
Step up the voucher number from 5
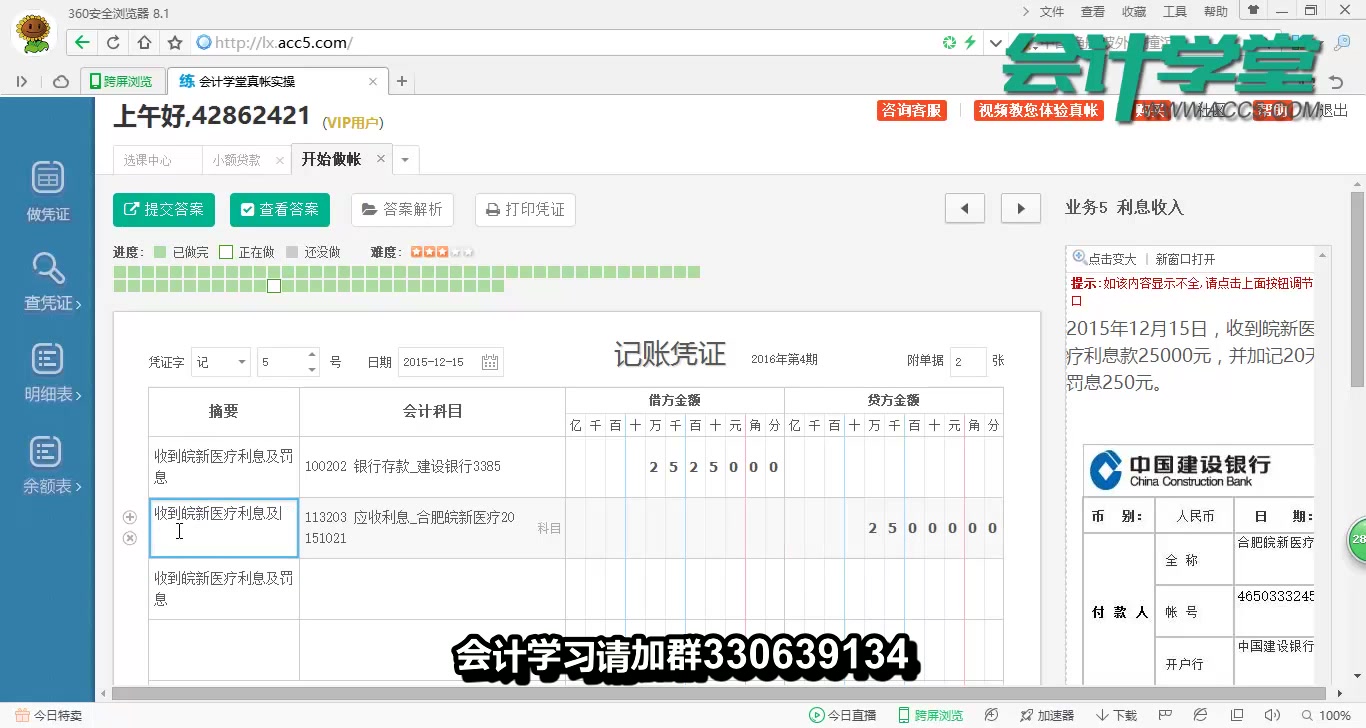pos(311,356)
